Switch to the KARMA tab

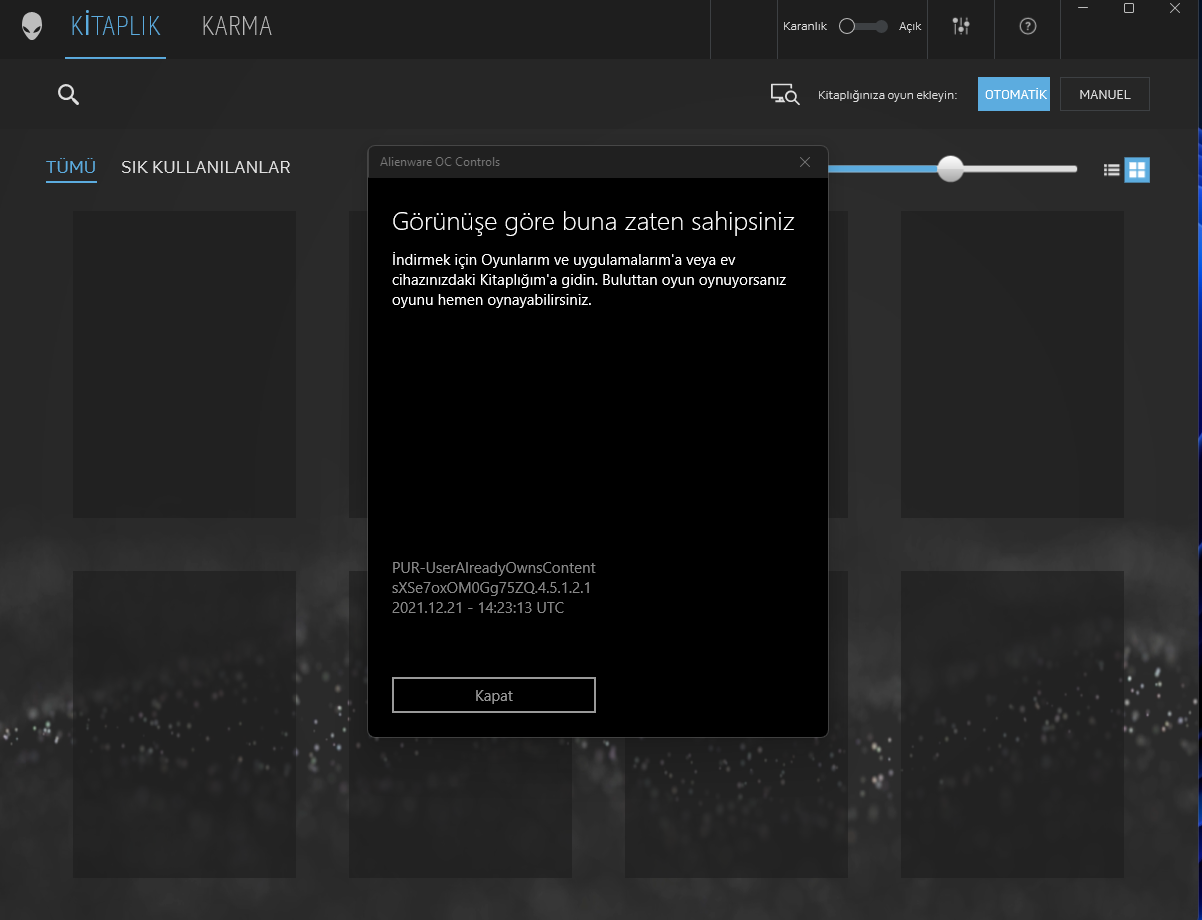[237, 26]
